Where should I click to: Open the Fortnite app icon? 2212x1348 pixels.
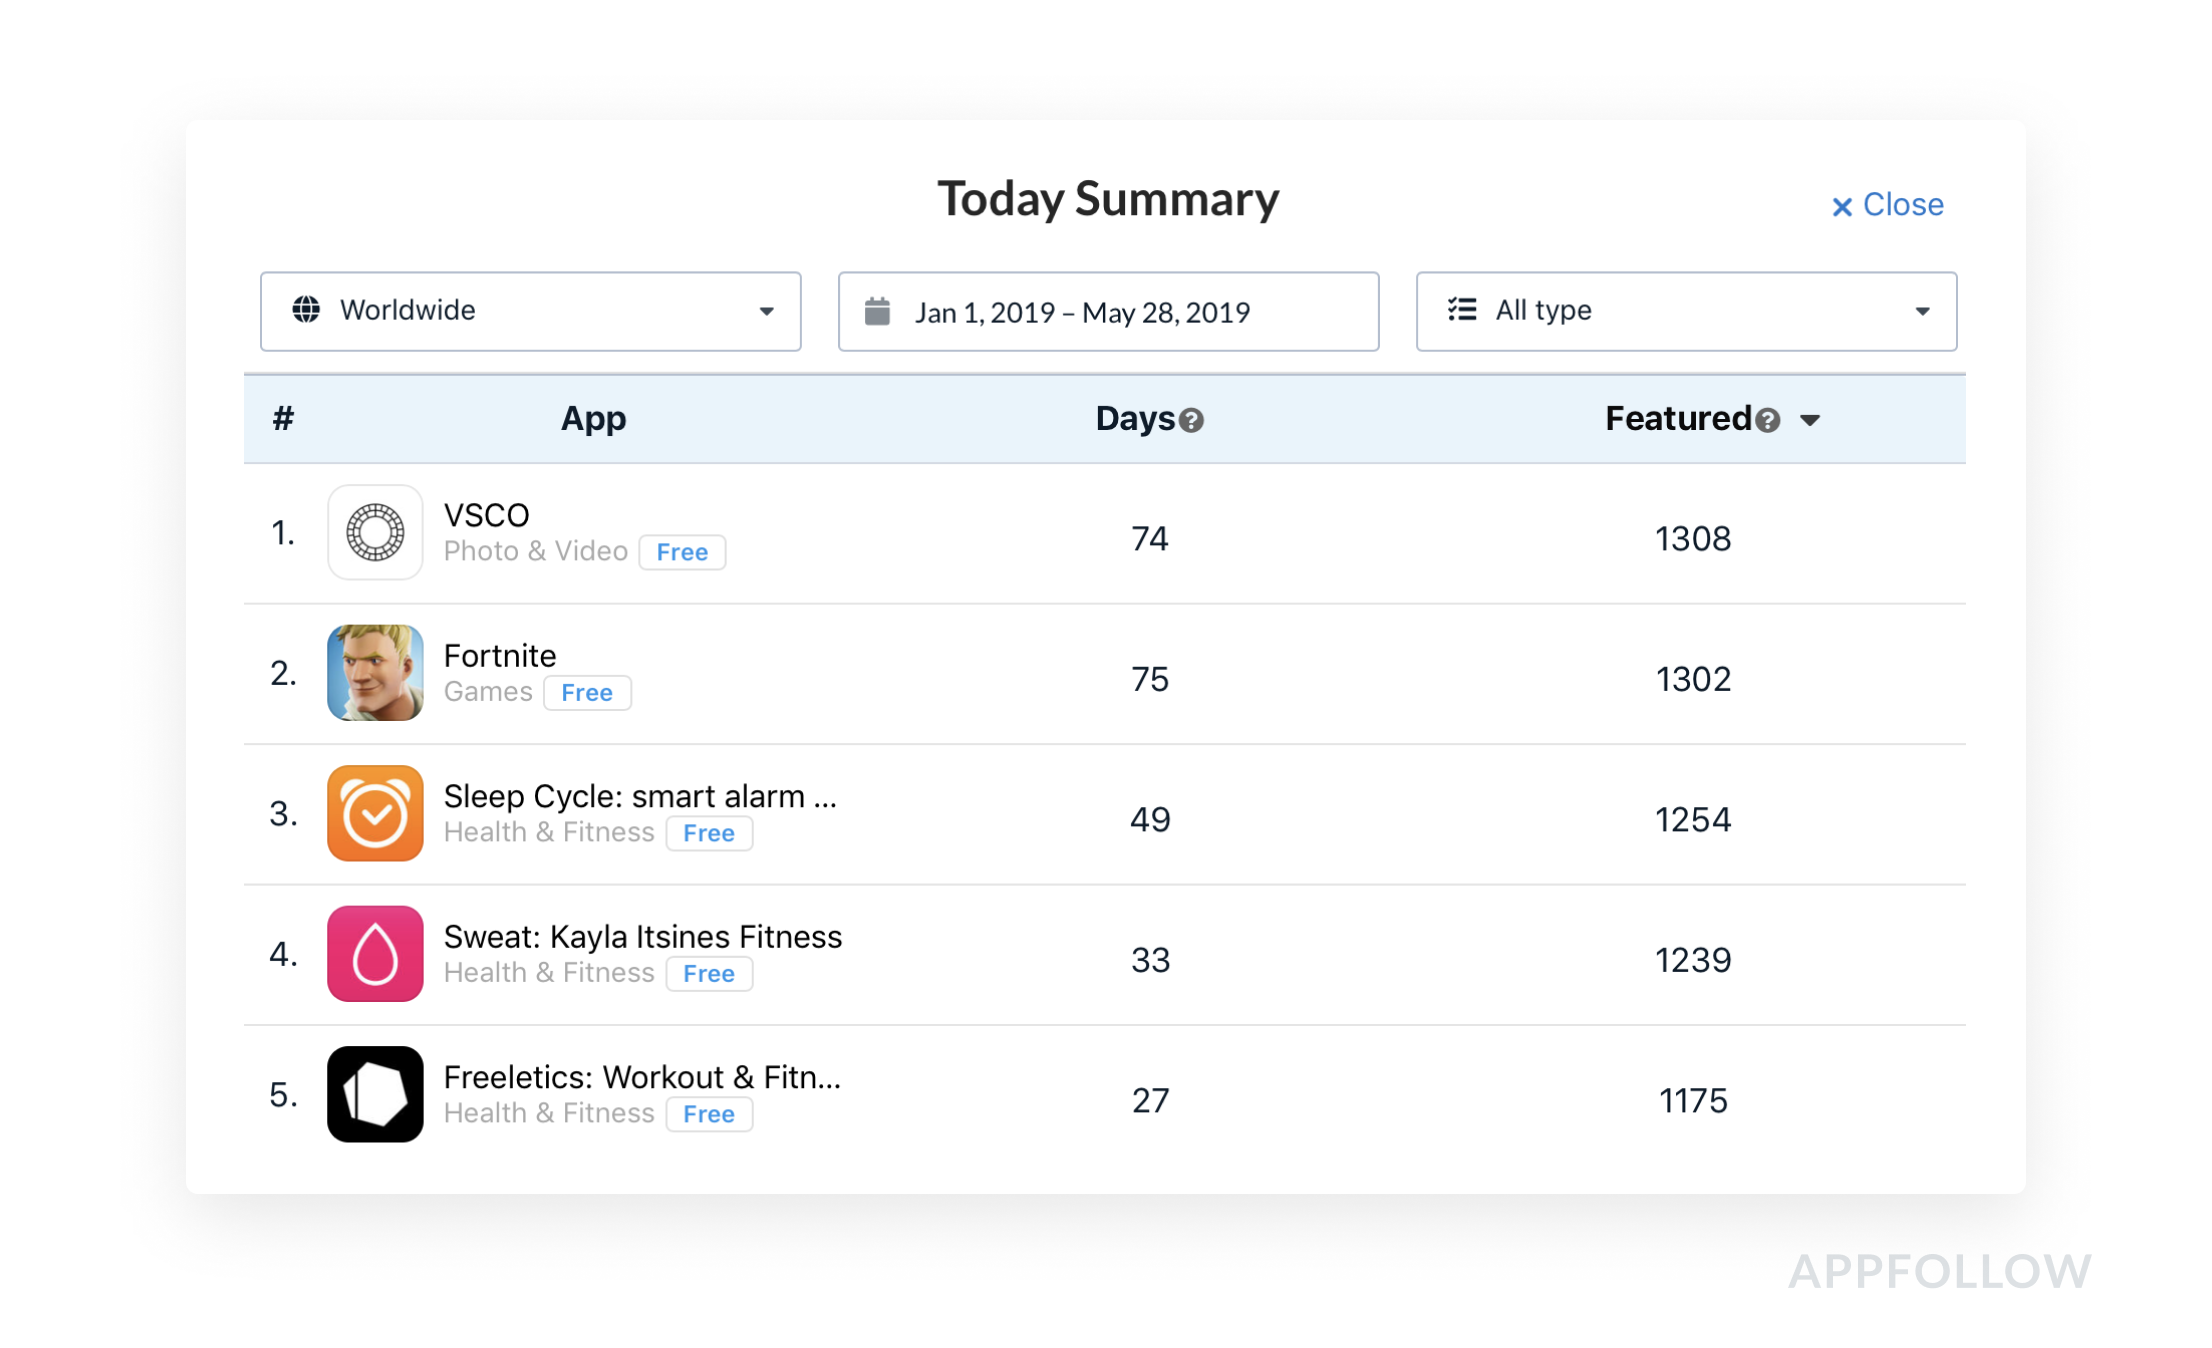[375, 673]
